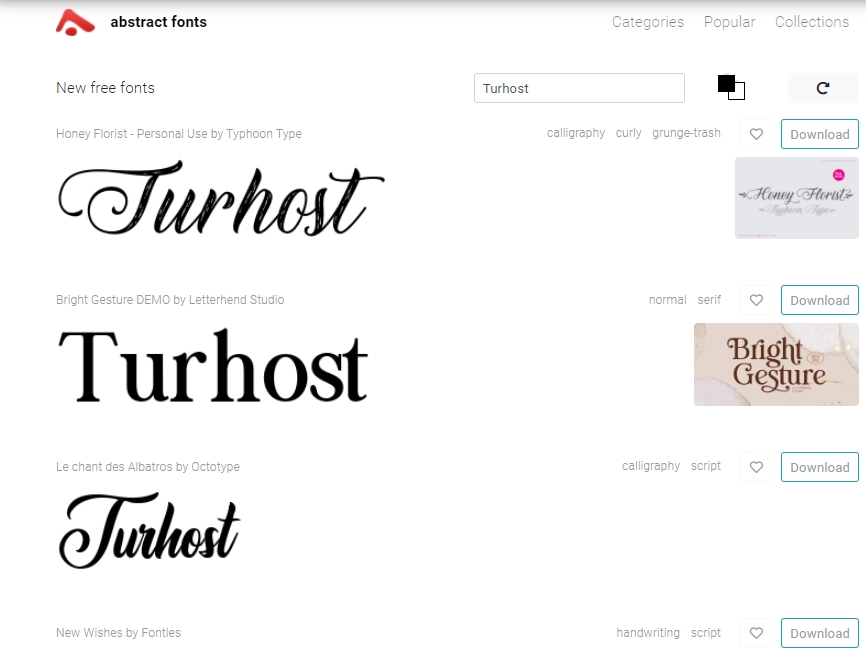Image resolution: width=866 pixels, height=653 pixels.
Task: Open the text color swatch picker
Action: 731,87
